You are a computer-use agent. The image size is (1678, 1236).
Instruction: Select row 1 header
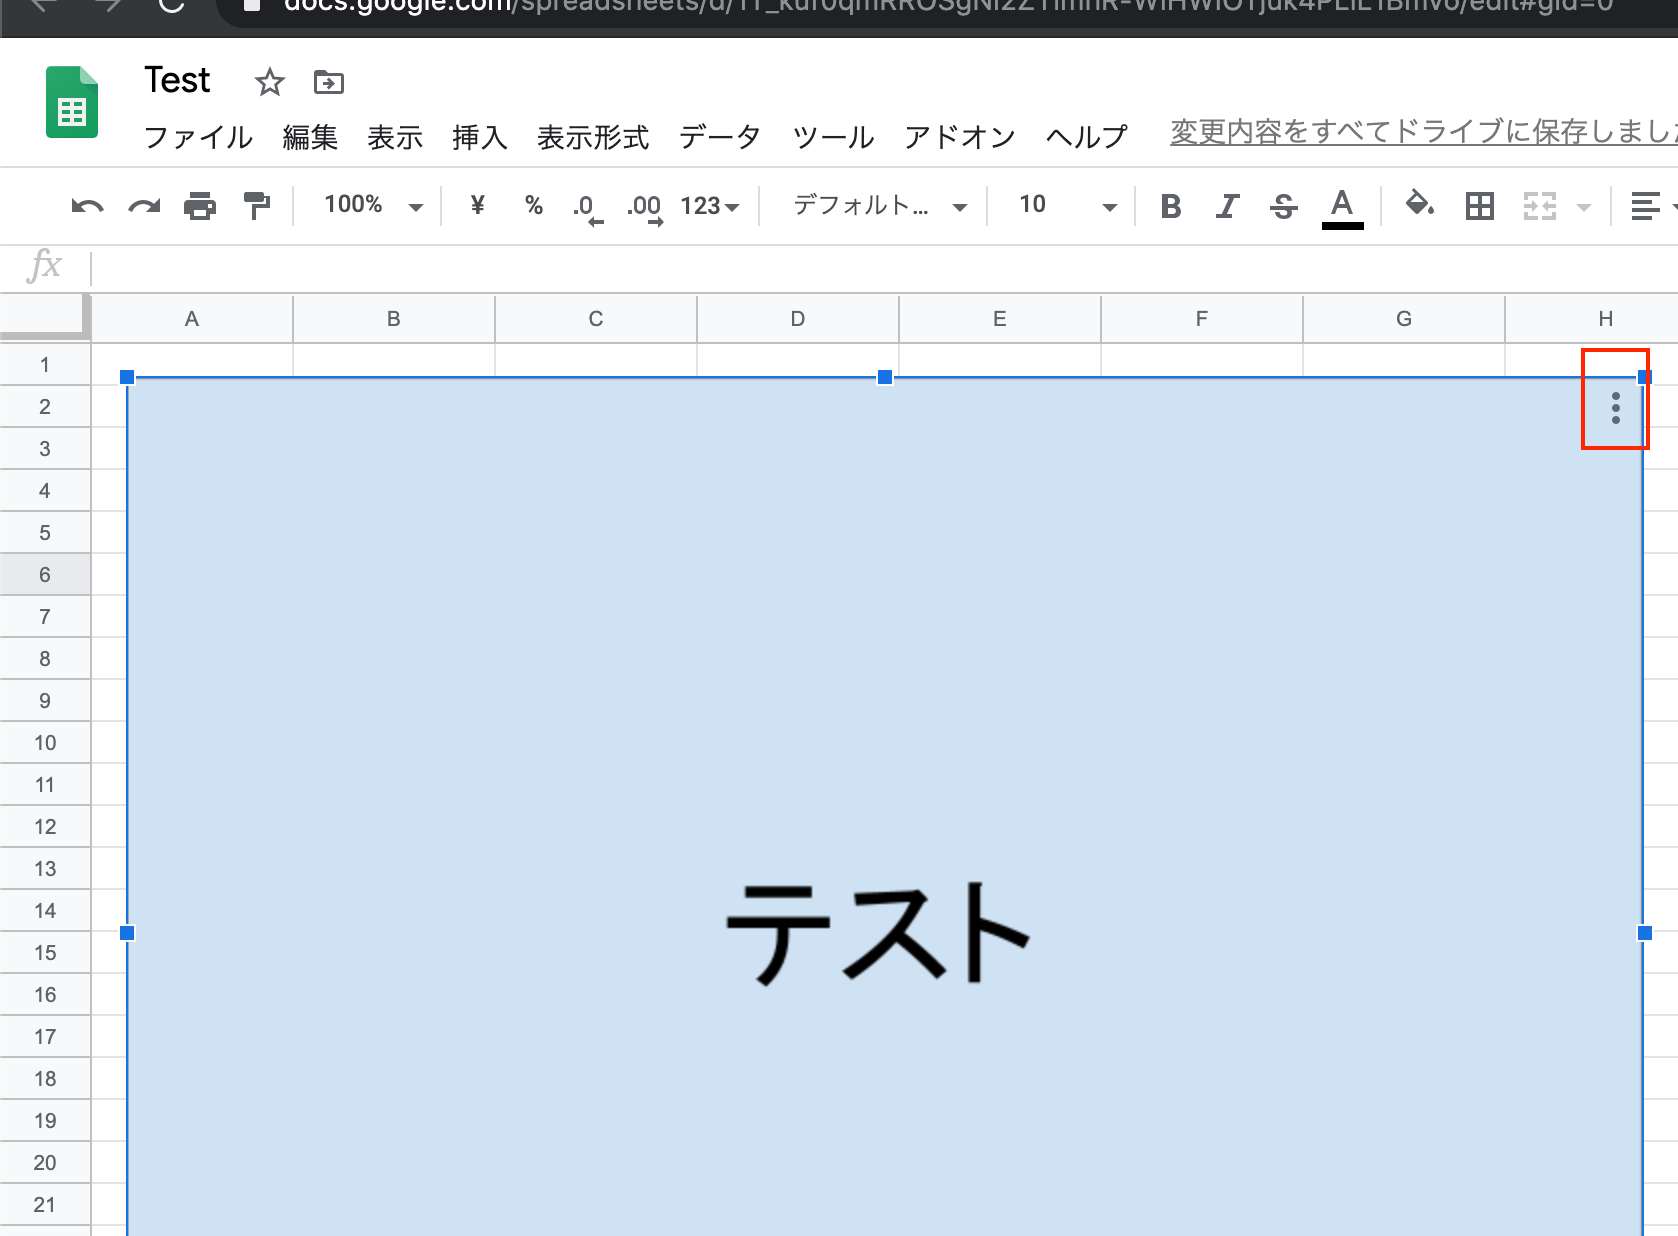45,365
